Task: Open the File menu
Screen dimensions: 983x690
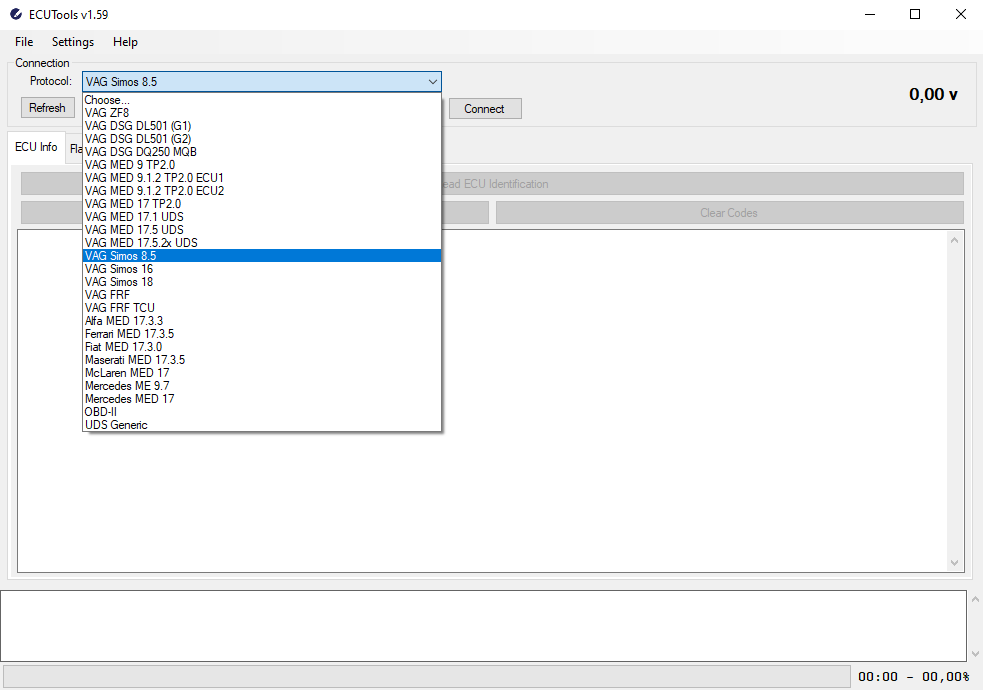Action: point(24,42)
